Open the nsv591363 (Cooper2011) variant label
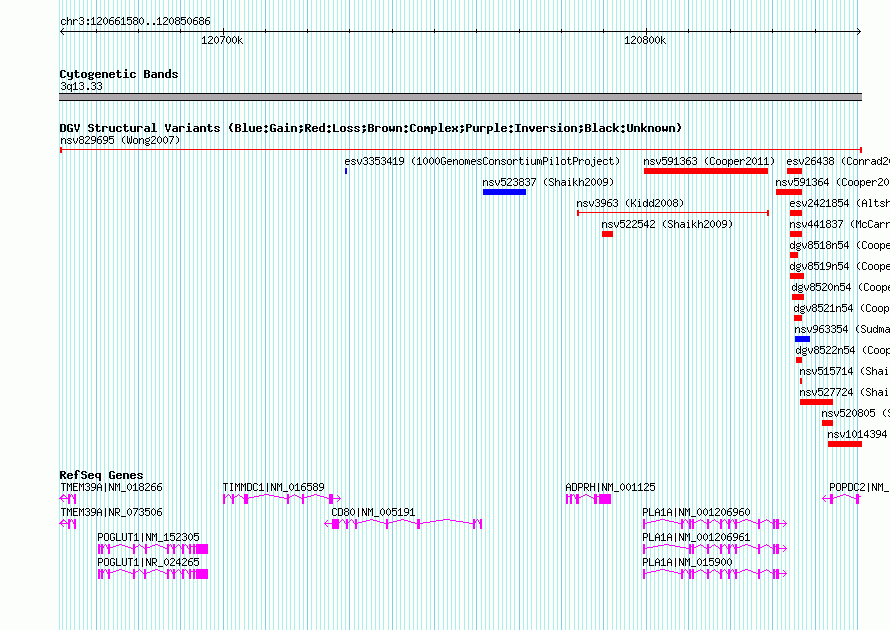890x630 pixels. 709,161
